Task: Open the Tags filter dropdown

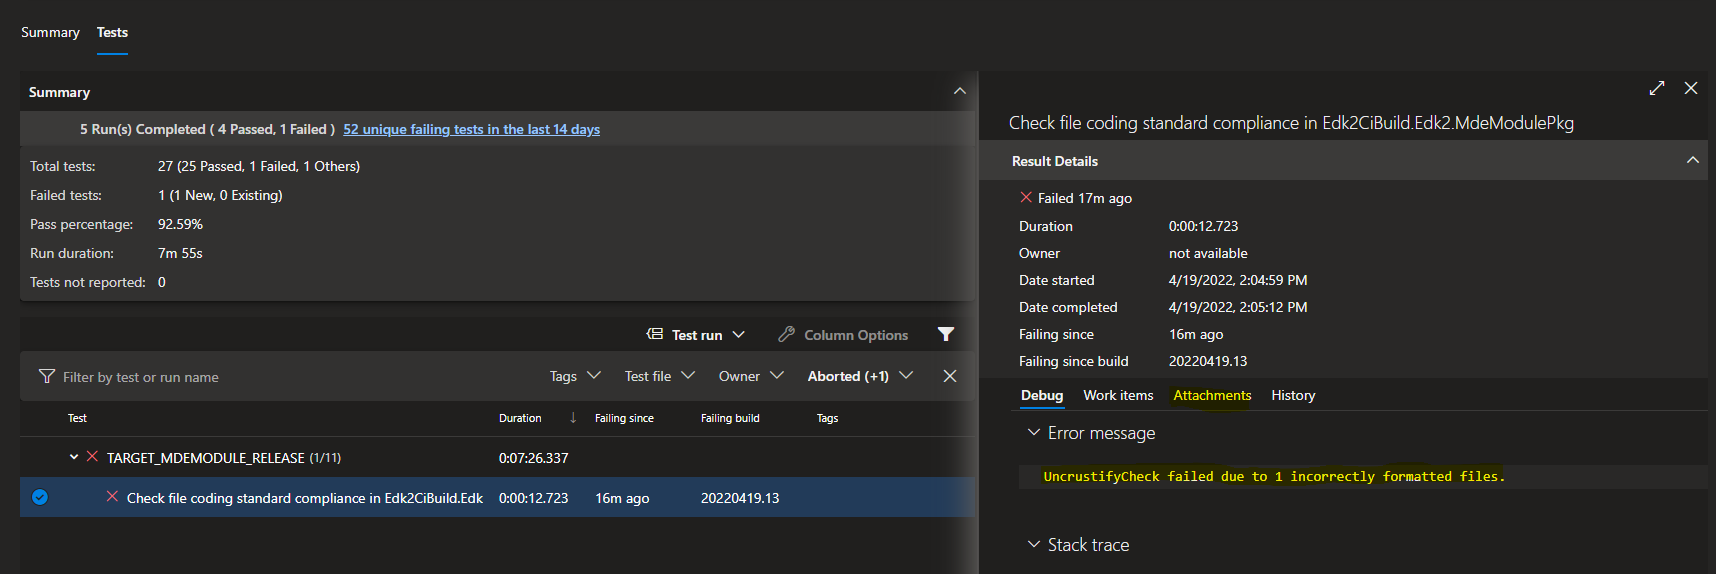Action: point(575,376)
